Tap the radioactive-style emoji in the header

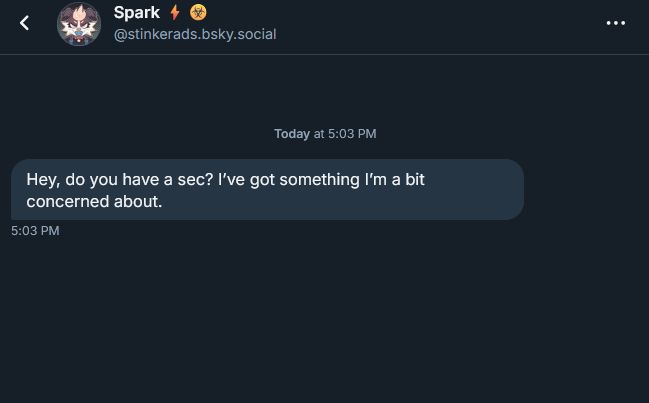[x=198, y=13]
